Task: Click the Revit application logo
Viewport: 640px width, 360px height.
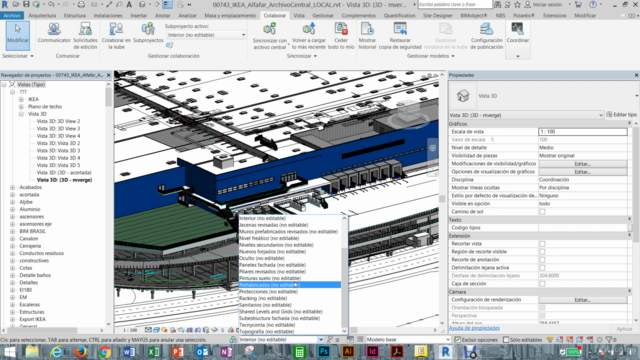Action: 5,4
